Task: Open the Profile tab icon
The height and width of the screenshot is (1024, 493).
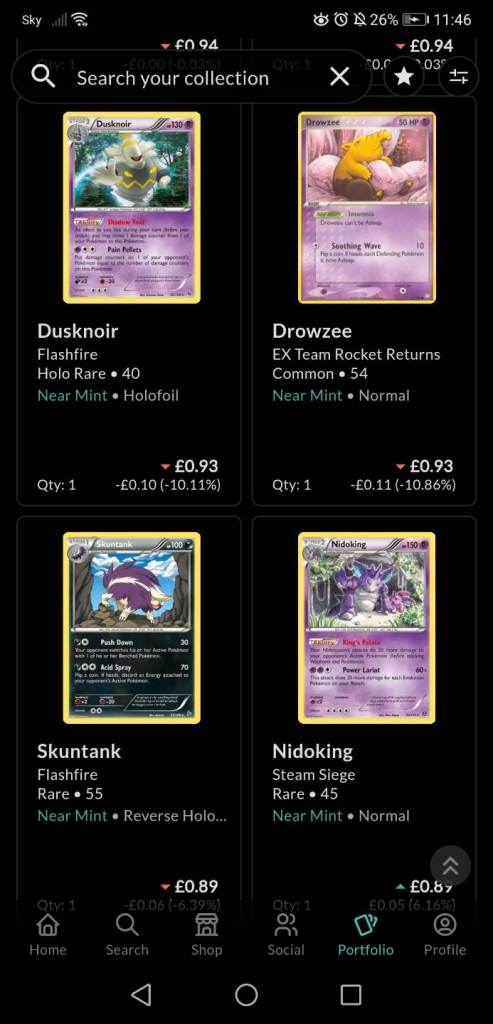Action: (445, 925)
